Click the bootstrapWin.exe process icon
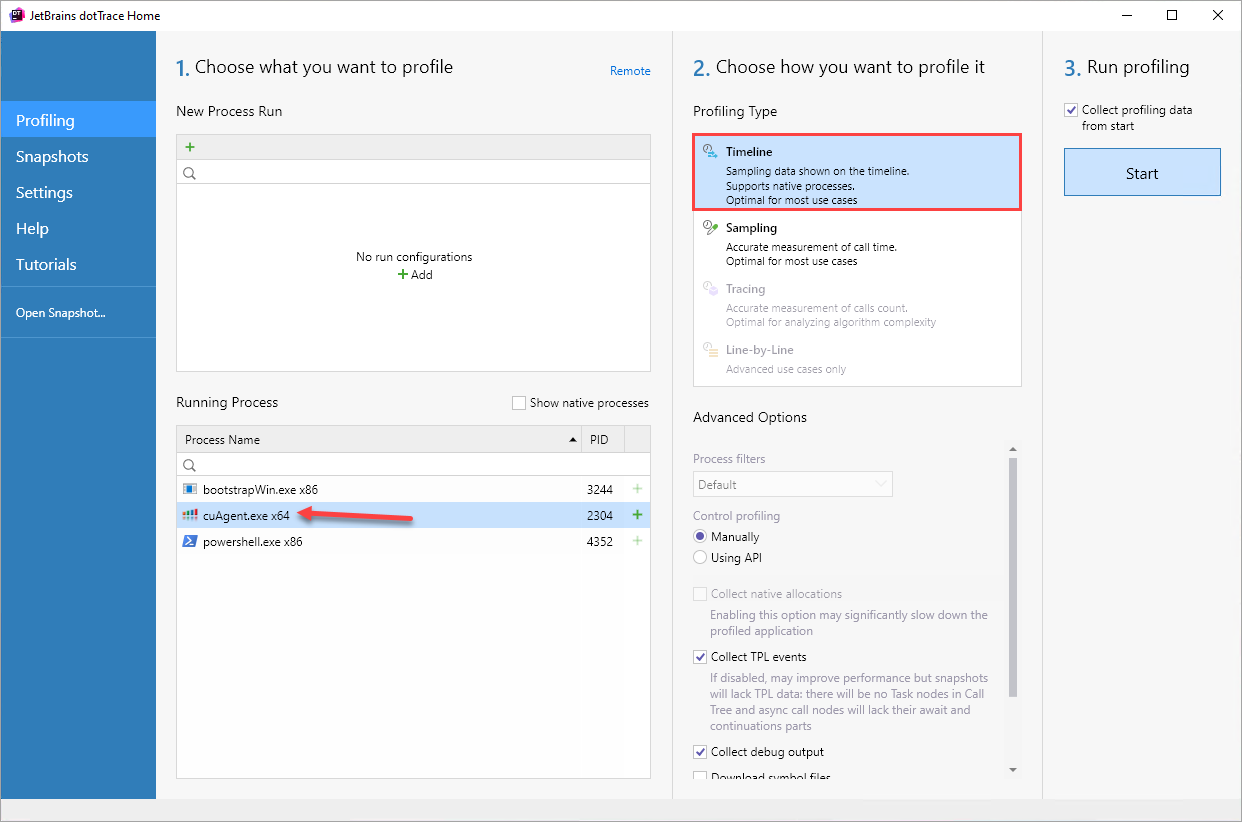This screenshot has height=822, width=1242. [190, 489]
